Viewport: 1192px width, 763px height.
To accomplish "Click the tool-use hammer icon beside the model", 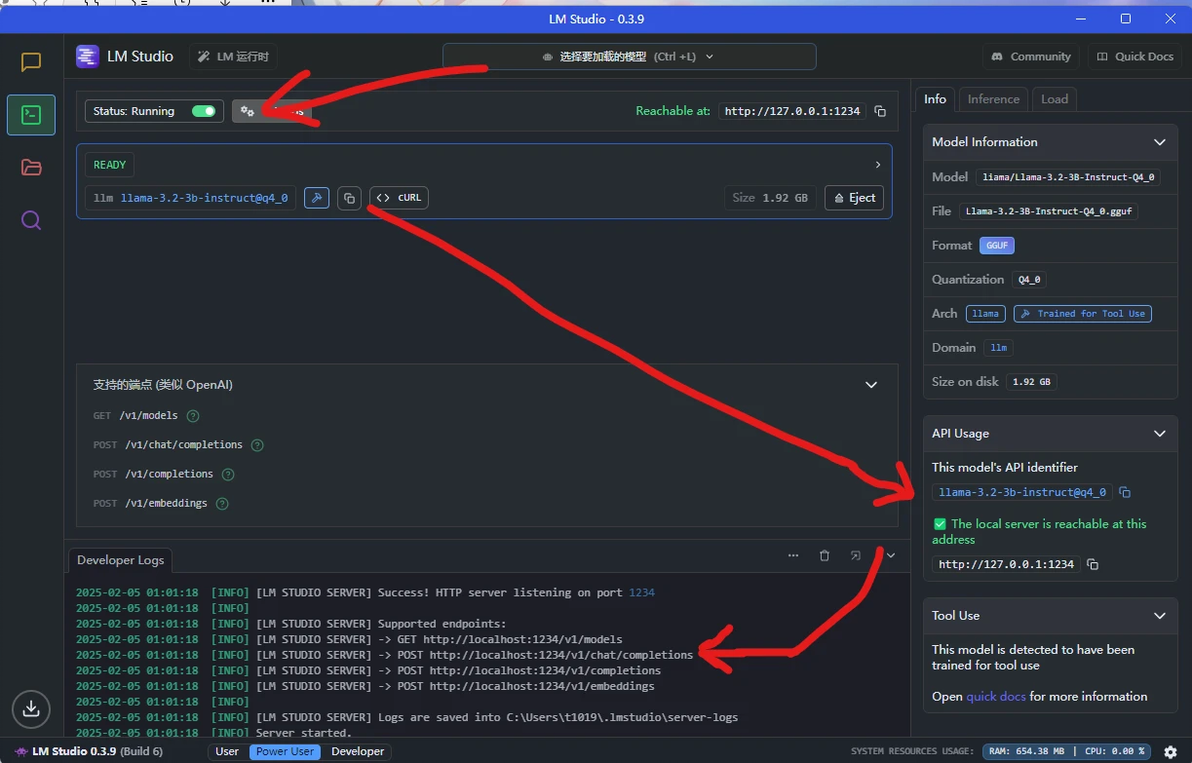I will [x=316, y=198].
